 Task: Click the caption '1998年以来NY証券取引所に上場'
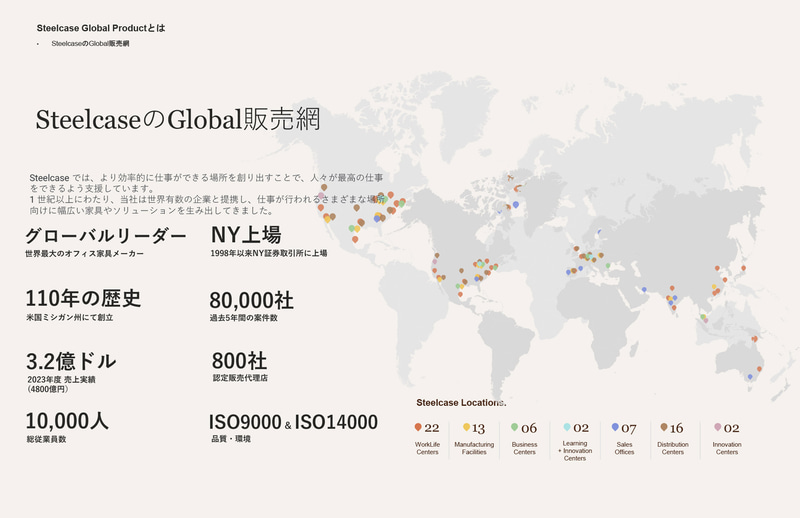269,253
